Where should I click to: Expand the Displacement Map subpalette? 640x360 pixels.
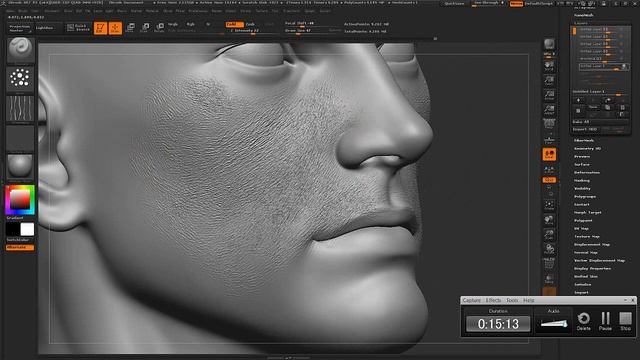(x=592, y=244)
